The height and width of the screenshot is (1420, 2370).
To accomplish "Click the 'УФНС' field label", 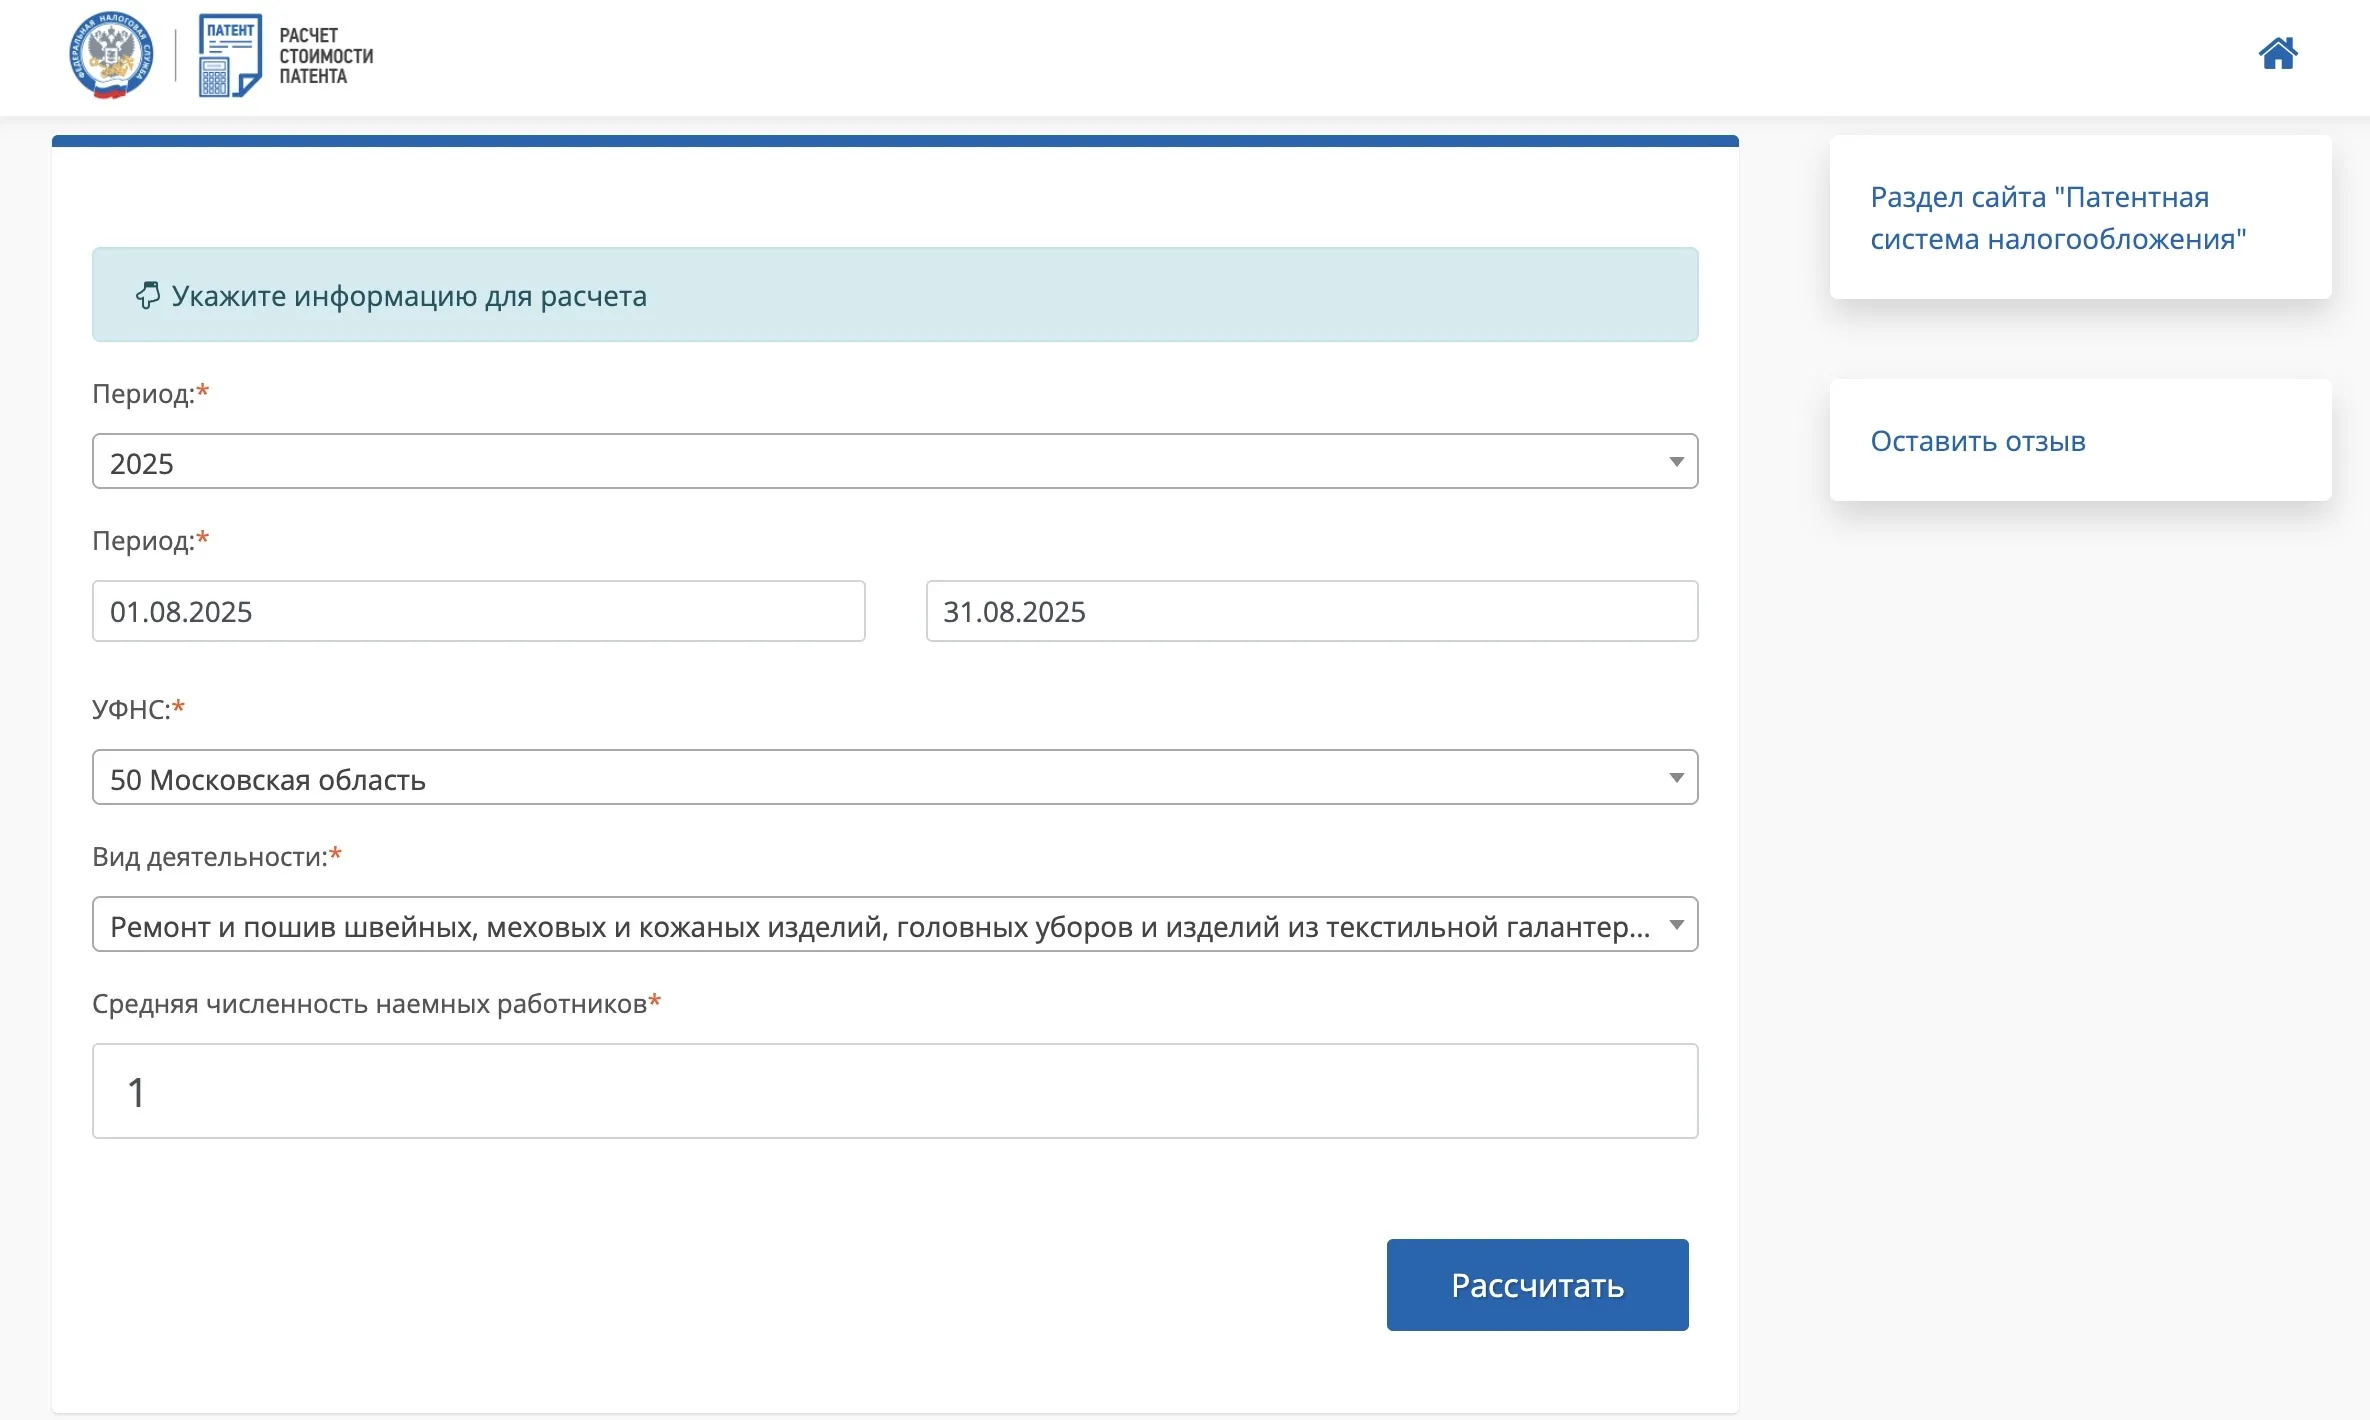I will (x=131, y=709).
